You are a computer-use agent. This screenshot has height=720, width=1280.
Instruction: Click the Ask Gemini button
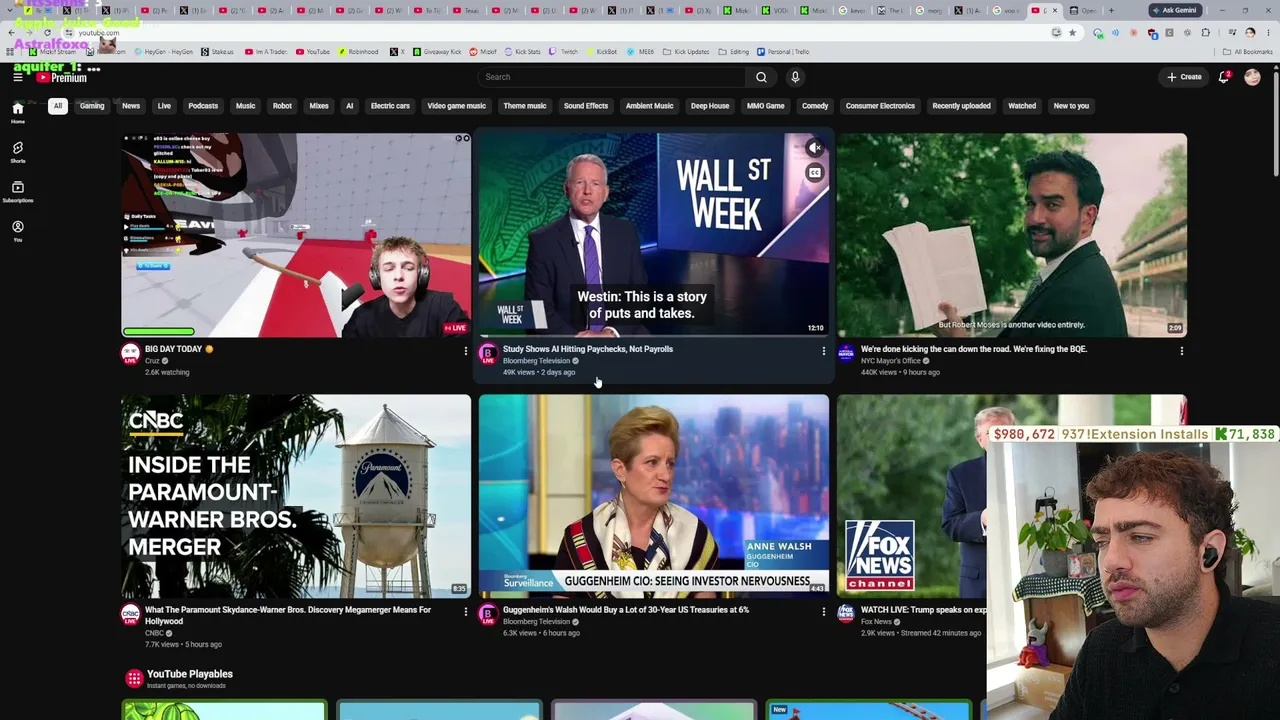pyautogui.click(x=1174, y=10)
